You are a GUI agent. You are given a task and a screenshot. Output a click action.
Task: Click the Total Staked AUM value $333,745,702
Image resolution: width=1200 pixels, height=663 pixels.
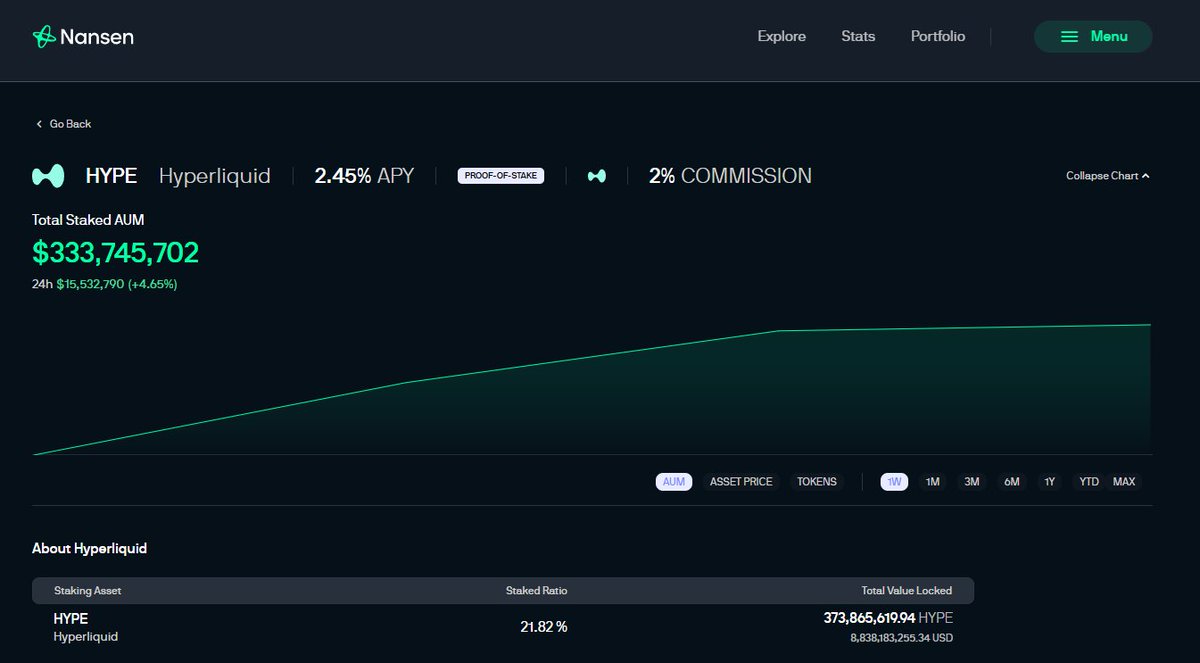[x=116, y=253]
